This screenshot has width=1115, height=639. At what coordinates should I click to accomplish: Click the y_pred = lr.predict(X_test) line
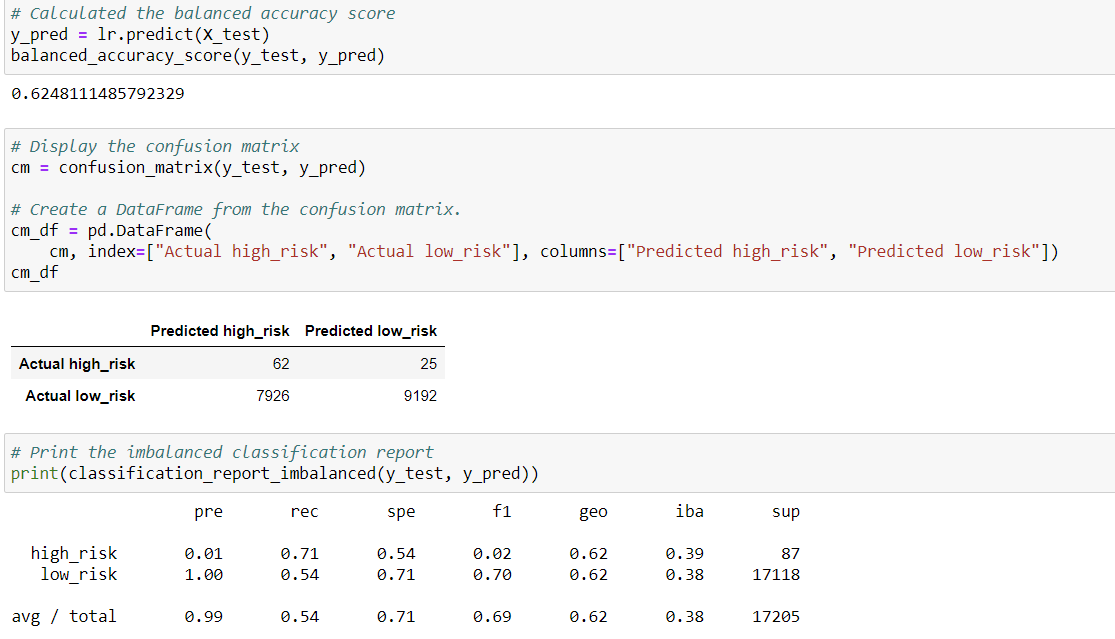pyautogui.click(x=140, y=34)
